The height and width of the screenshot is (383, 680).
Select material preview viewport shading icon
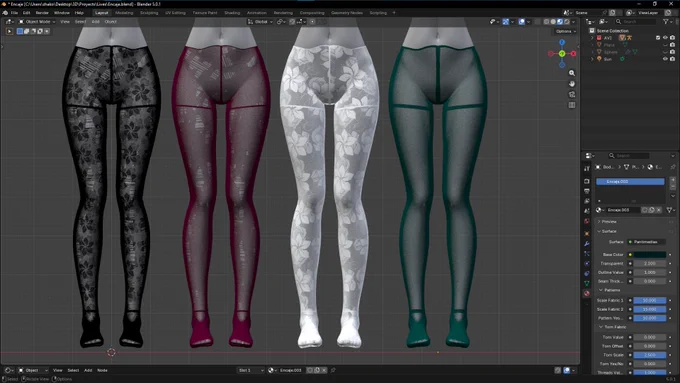[560, 22]
